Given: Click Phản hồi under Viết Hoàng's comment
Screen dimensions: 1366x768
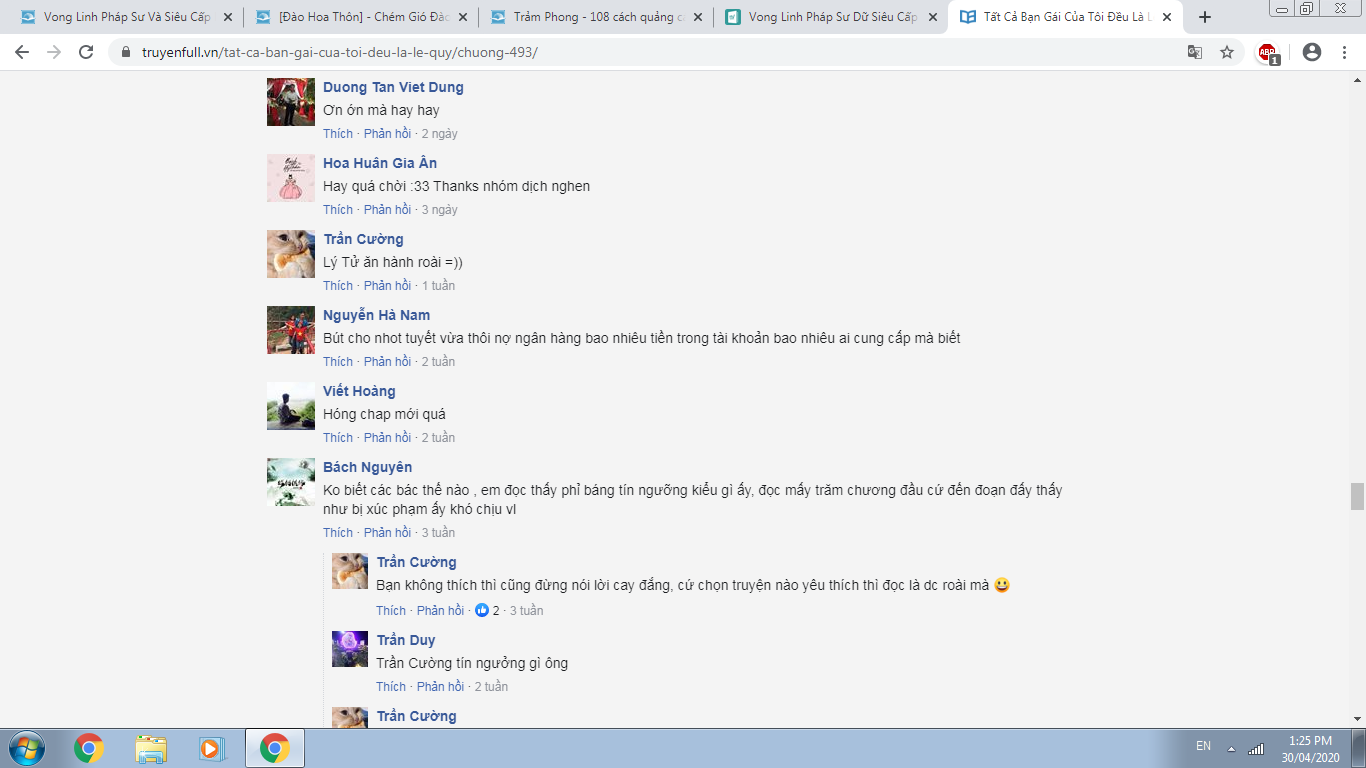Looking at the screenshot, I should (387, 438).
